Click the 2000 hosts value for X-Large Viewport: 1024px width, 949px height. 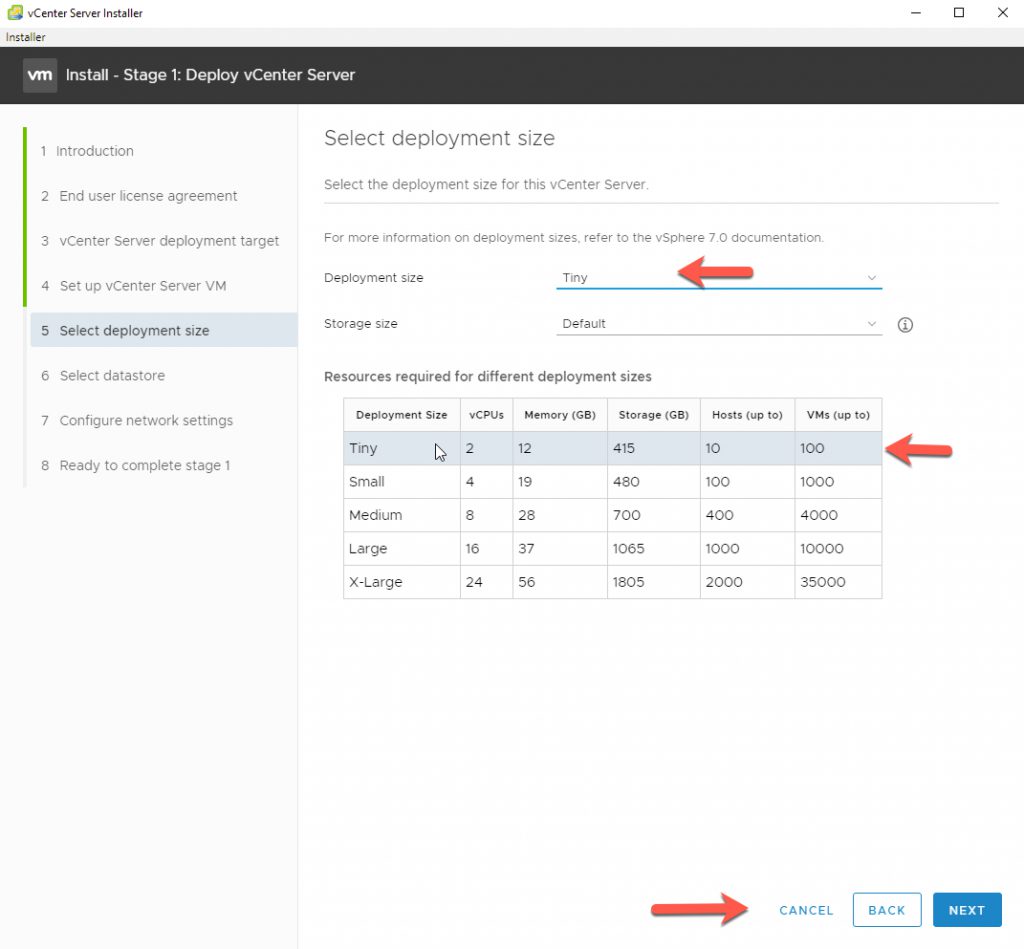pos(724,582)
